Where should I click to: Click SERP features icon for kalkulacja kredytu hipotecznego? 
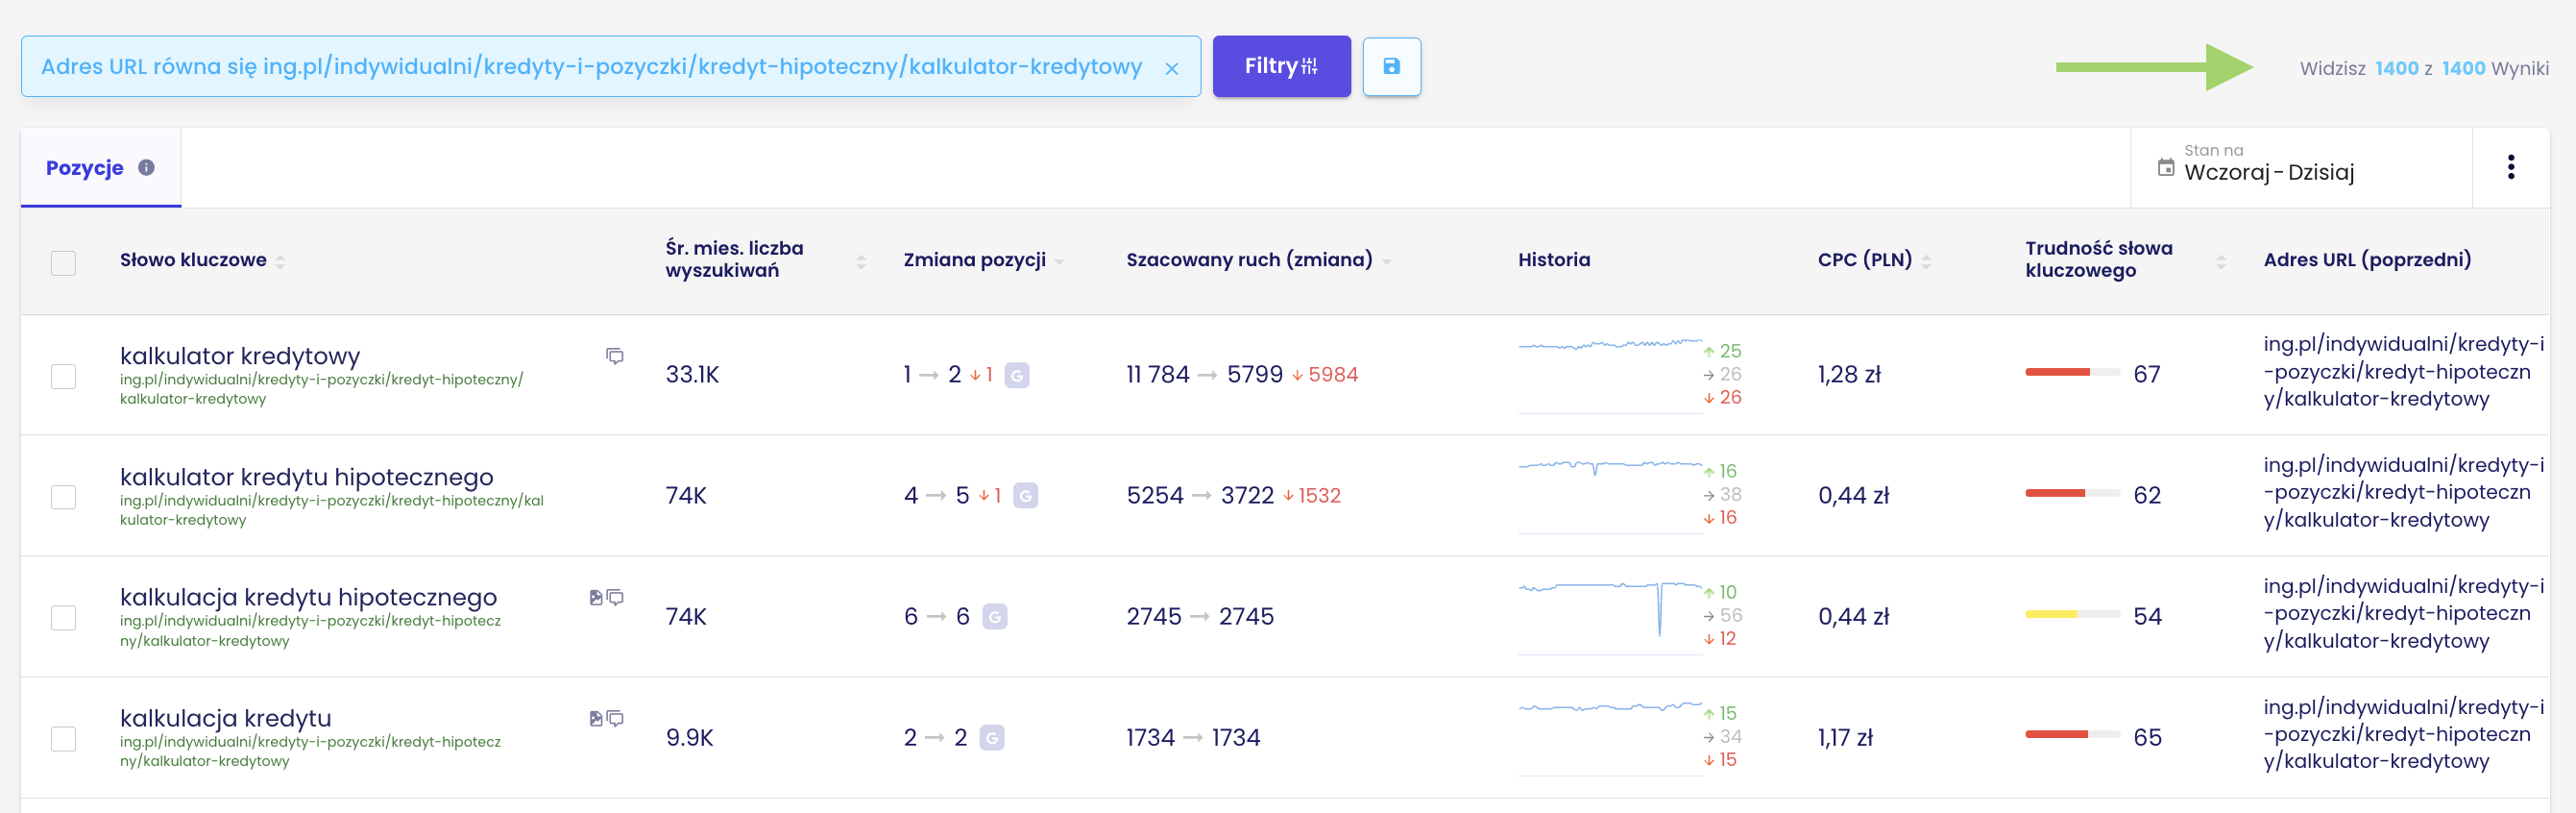pos(596,597)
